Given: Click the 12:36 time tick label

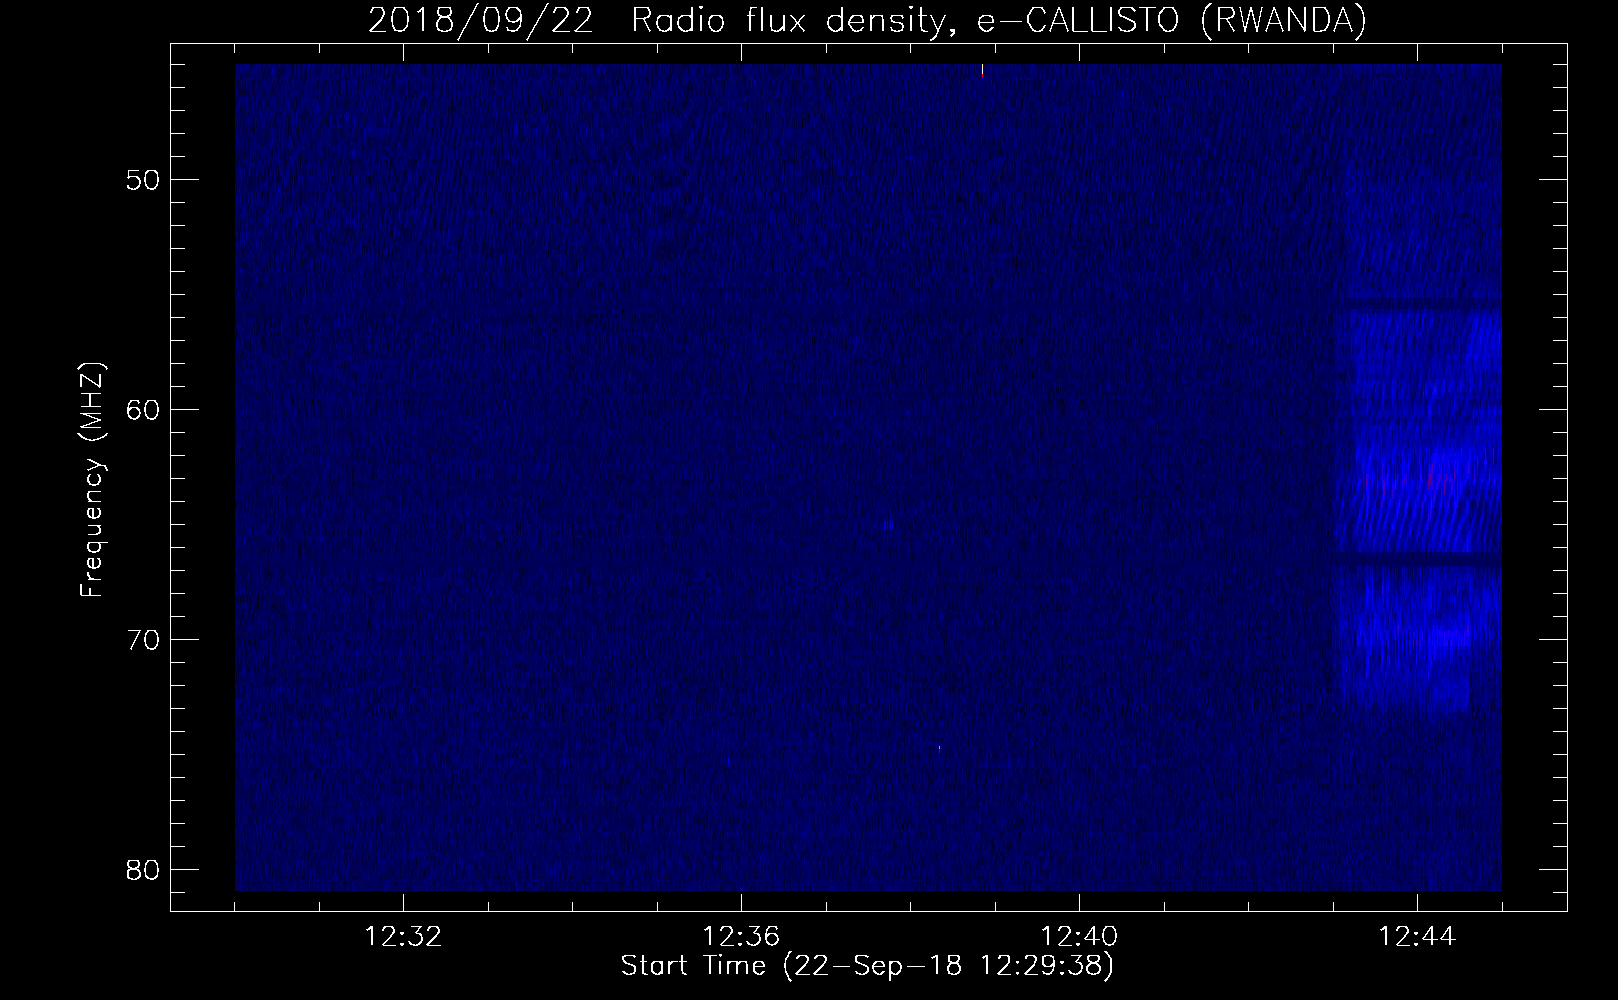Looking at the screenshot, I should pyautogui.click(x=741, y=937).
